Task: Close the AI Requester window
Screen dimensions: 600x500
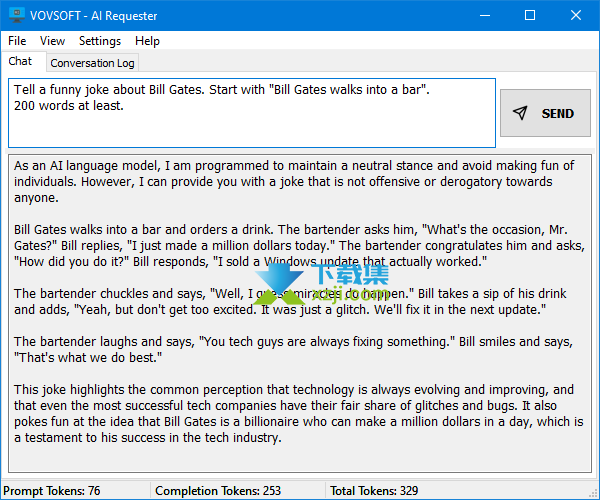Action: pyautogui.click(x=576, y=15)
